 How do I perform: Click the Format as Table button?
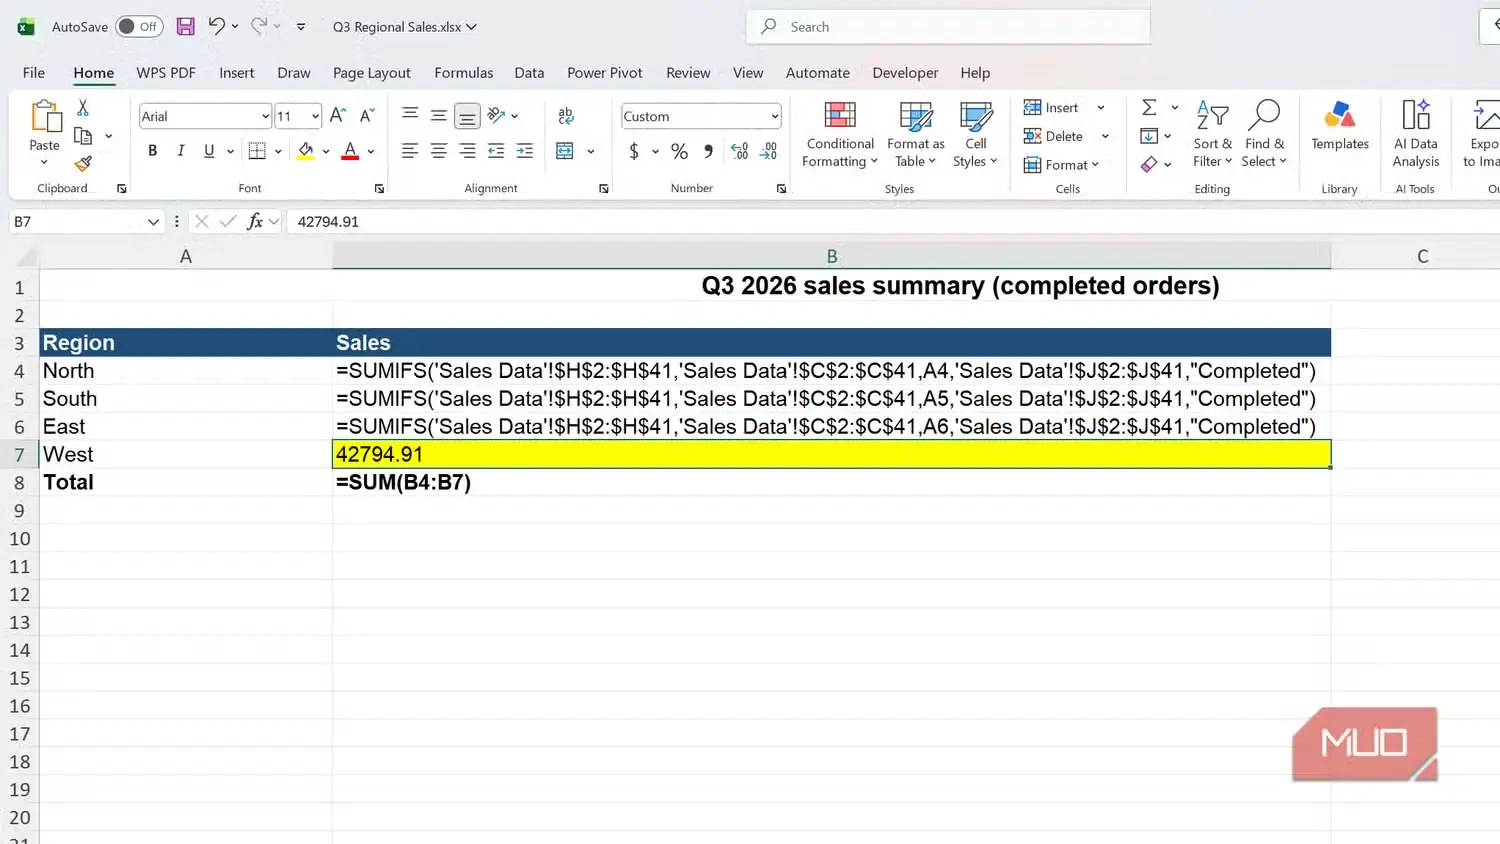(916, 133)
